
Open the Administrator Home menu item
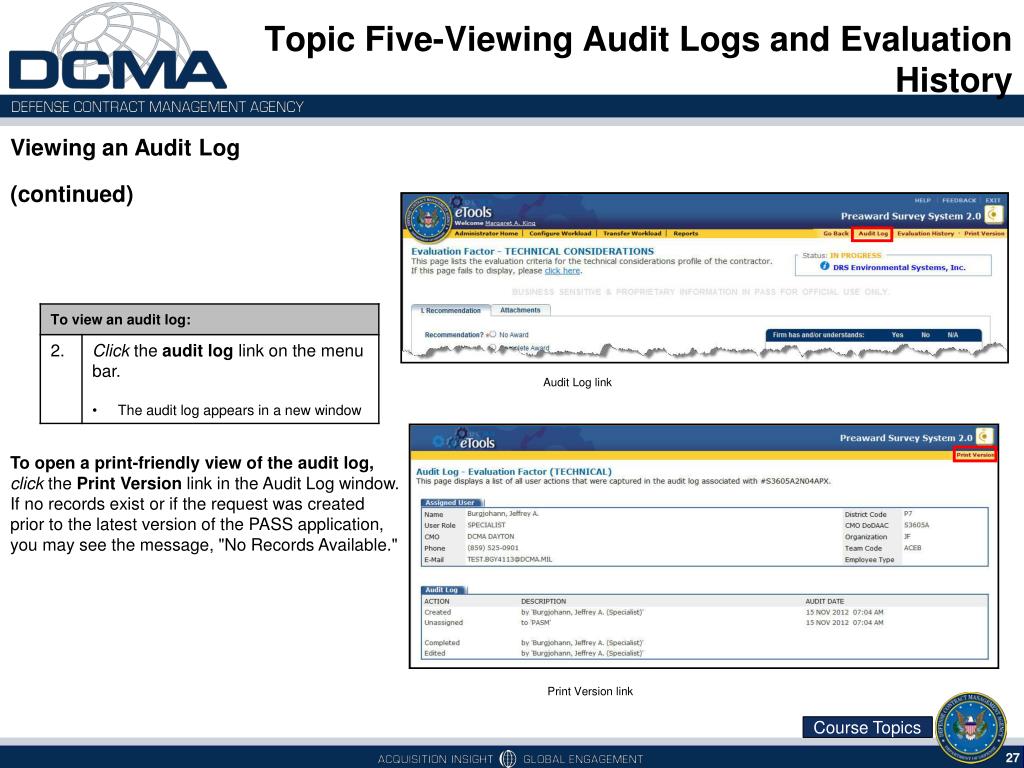(x=486, y=233)
